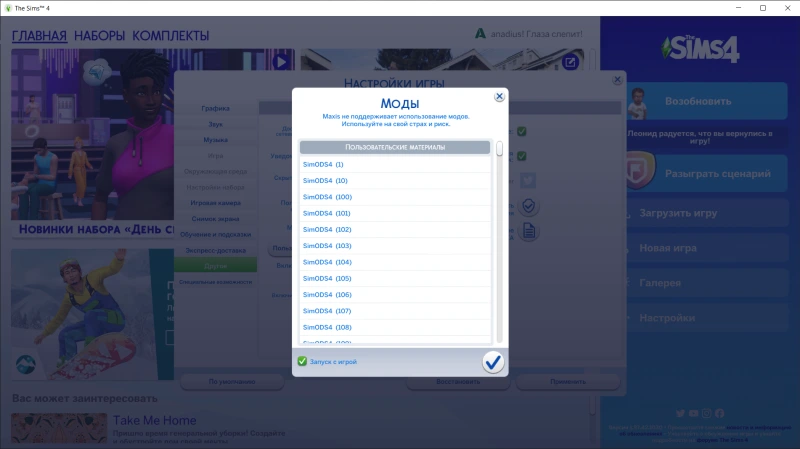Select SimODS4 (101) entry
This screenshot has height=449, width=800.
coord(395,213)
